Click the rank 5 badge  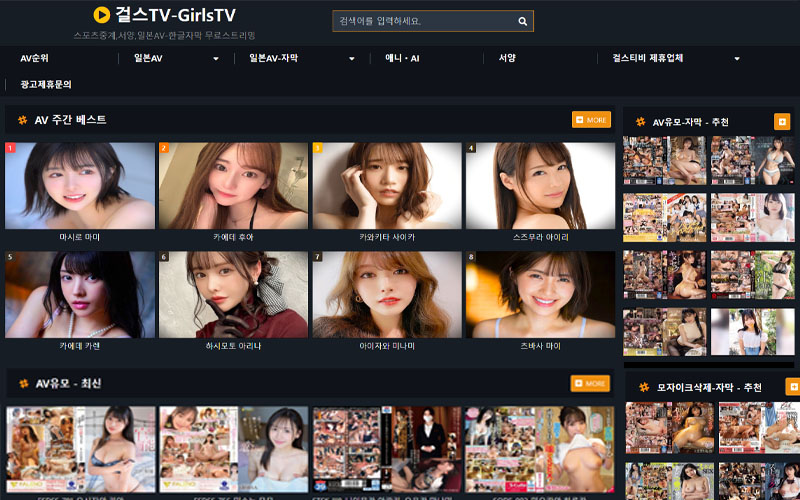pos(10,257)
